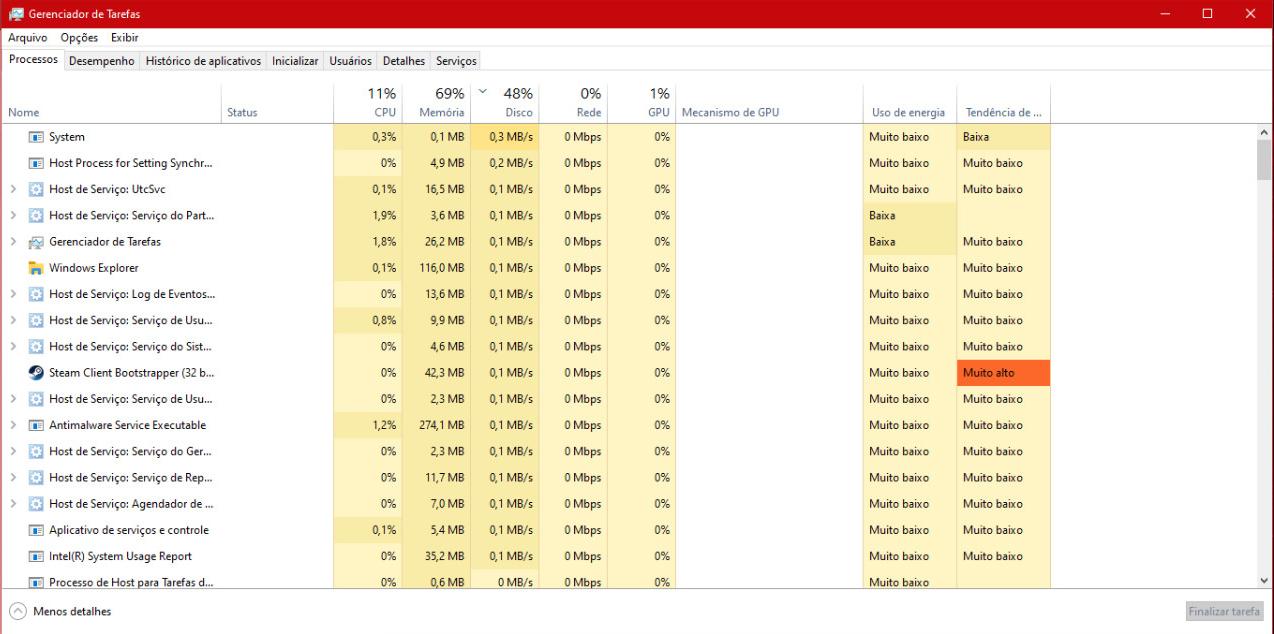Click the Gerenciador de Tarefas process icon

point(36,242)
